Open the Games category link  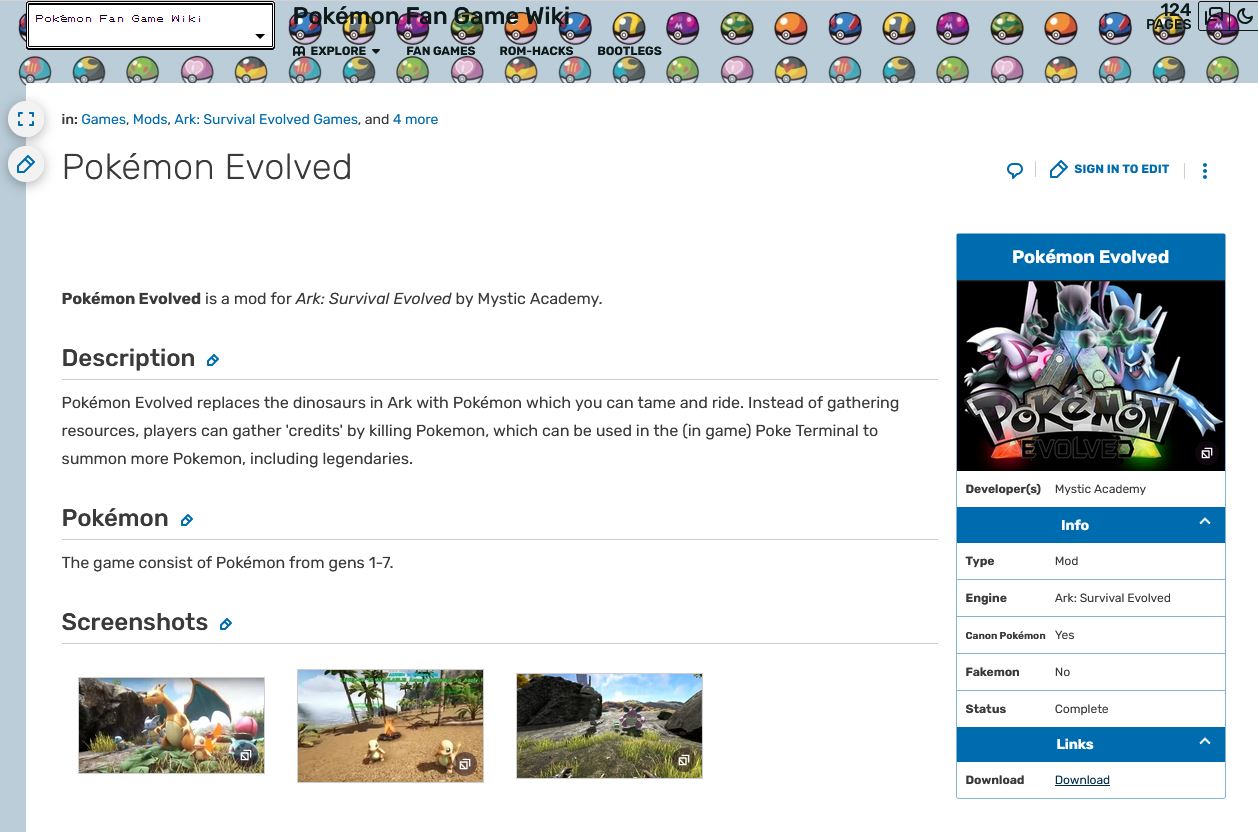click(x=103, y=119)
